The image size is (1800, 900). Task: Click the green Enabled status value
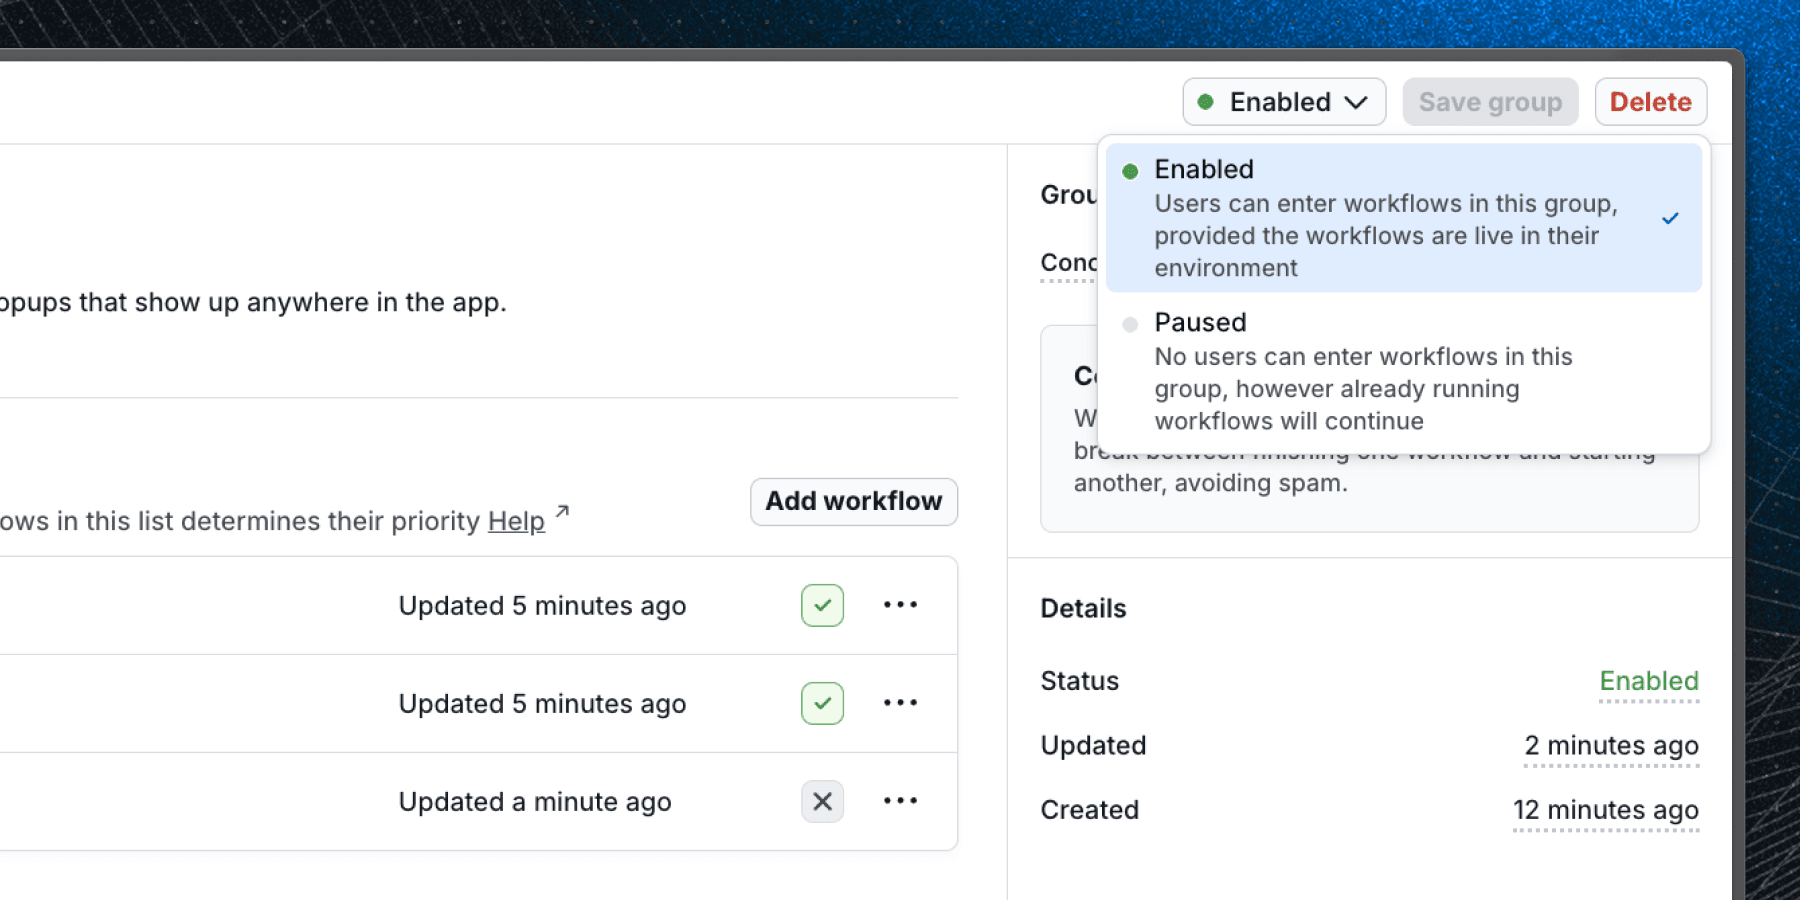pyautogui.click(x=1648, y=681)
